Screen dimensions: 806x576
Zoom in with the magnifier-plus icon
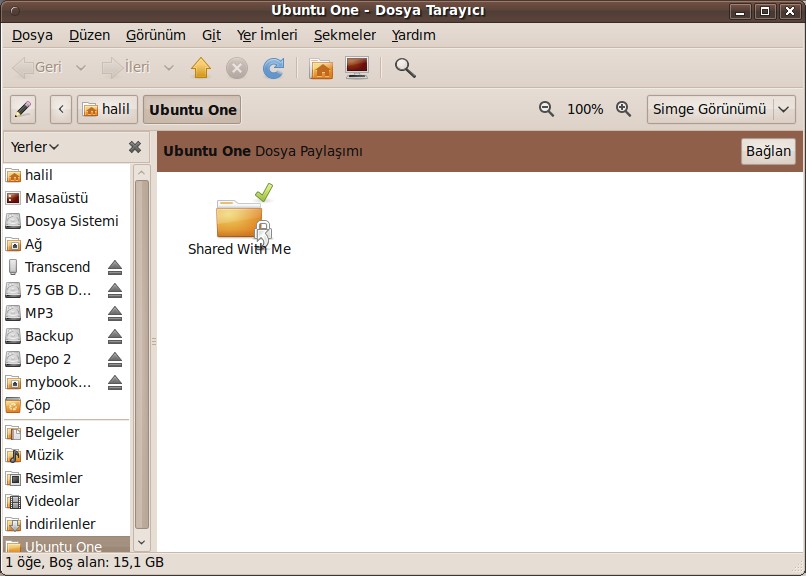coord(622,109)
